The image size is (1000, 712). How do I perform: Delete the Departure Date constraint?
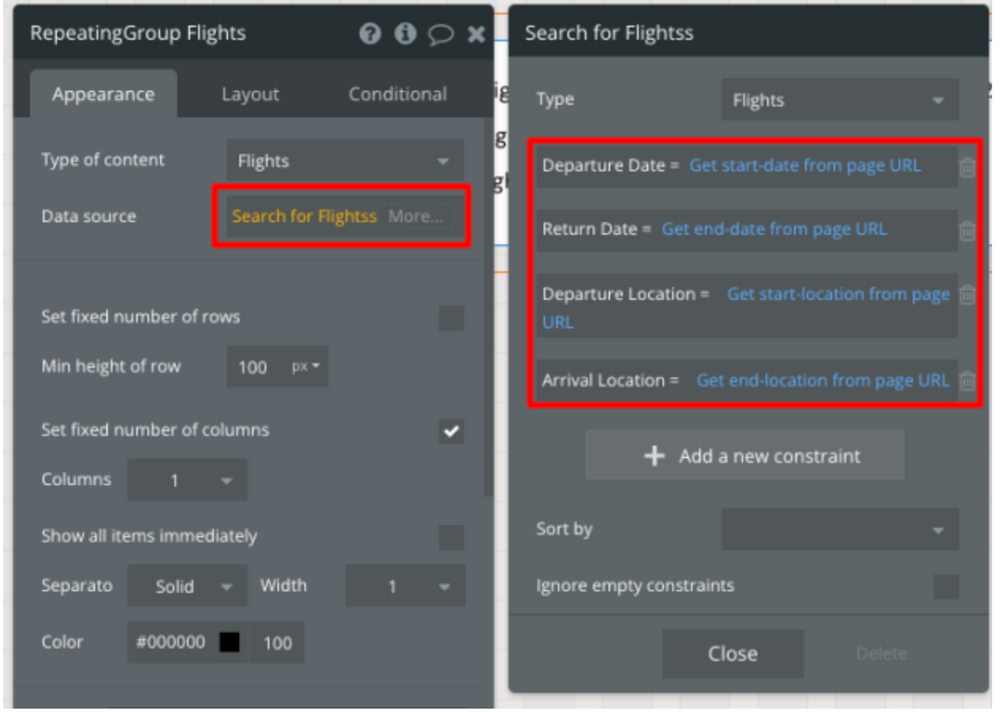[x=967, y=167]
